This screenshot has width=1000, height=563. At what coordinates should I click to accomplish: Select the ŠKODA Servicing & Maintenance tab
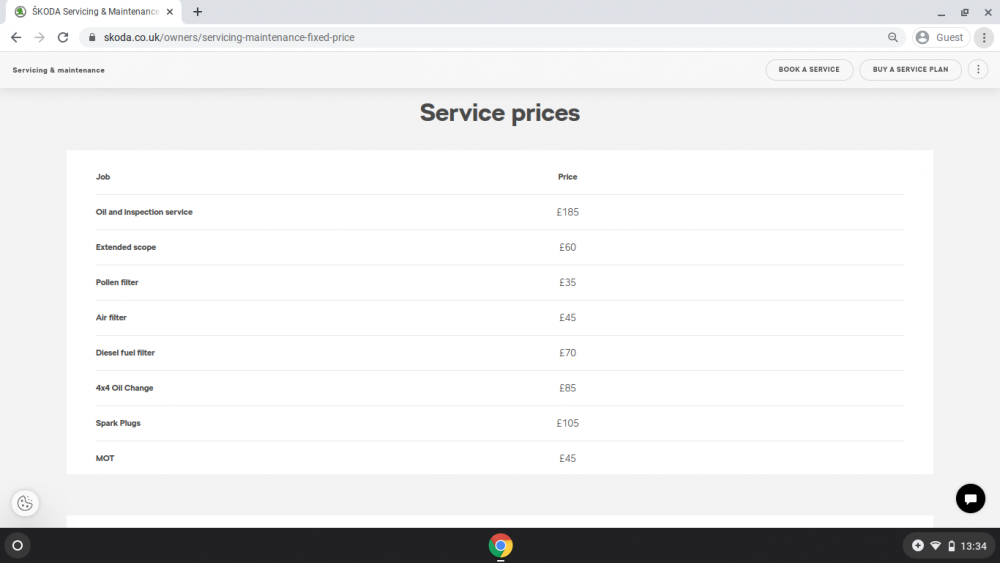pos(94,11)
